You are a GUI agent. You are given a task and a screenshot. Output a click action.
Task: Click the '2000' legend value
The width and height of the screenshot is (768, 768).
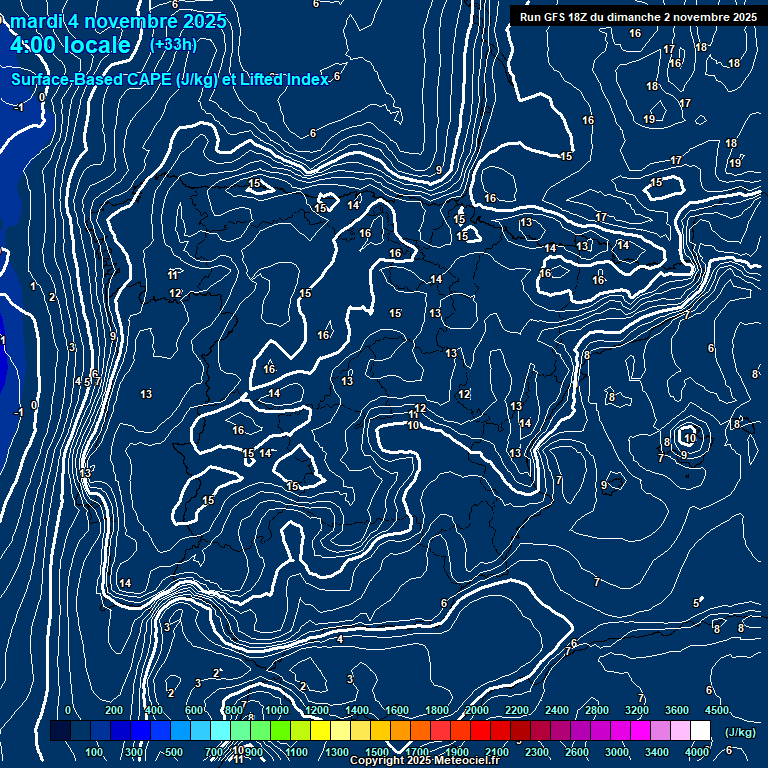tap(477, 710)
